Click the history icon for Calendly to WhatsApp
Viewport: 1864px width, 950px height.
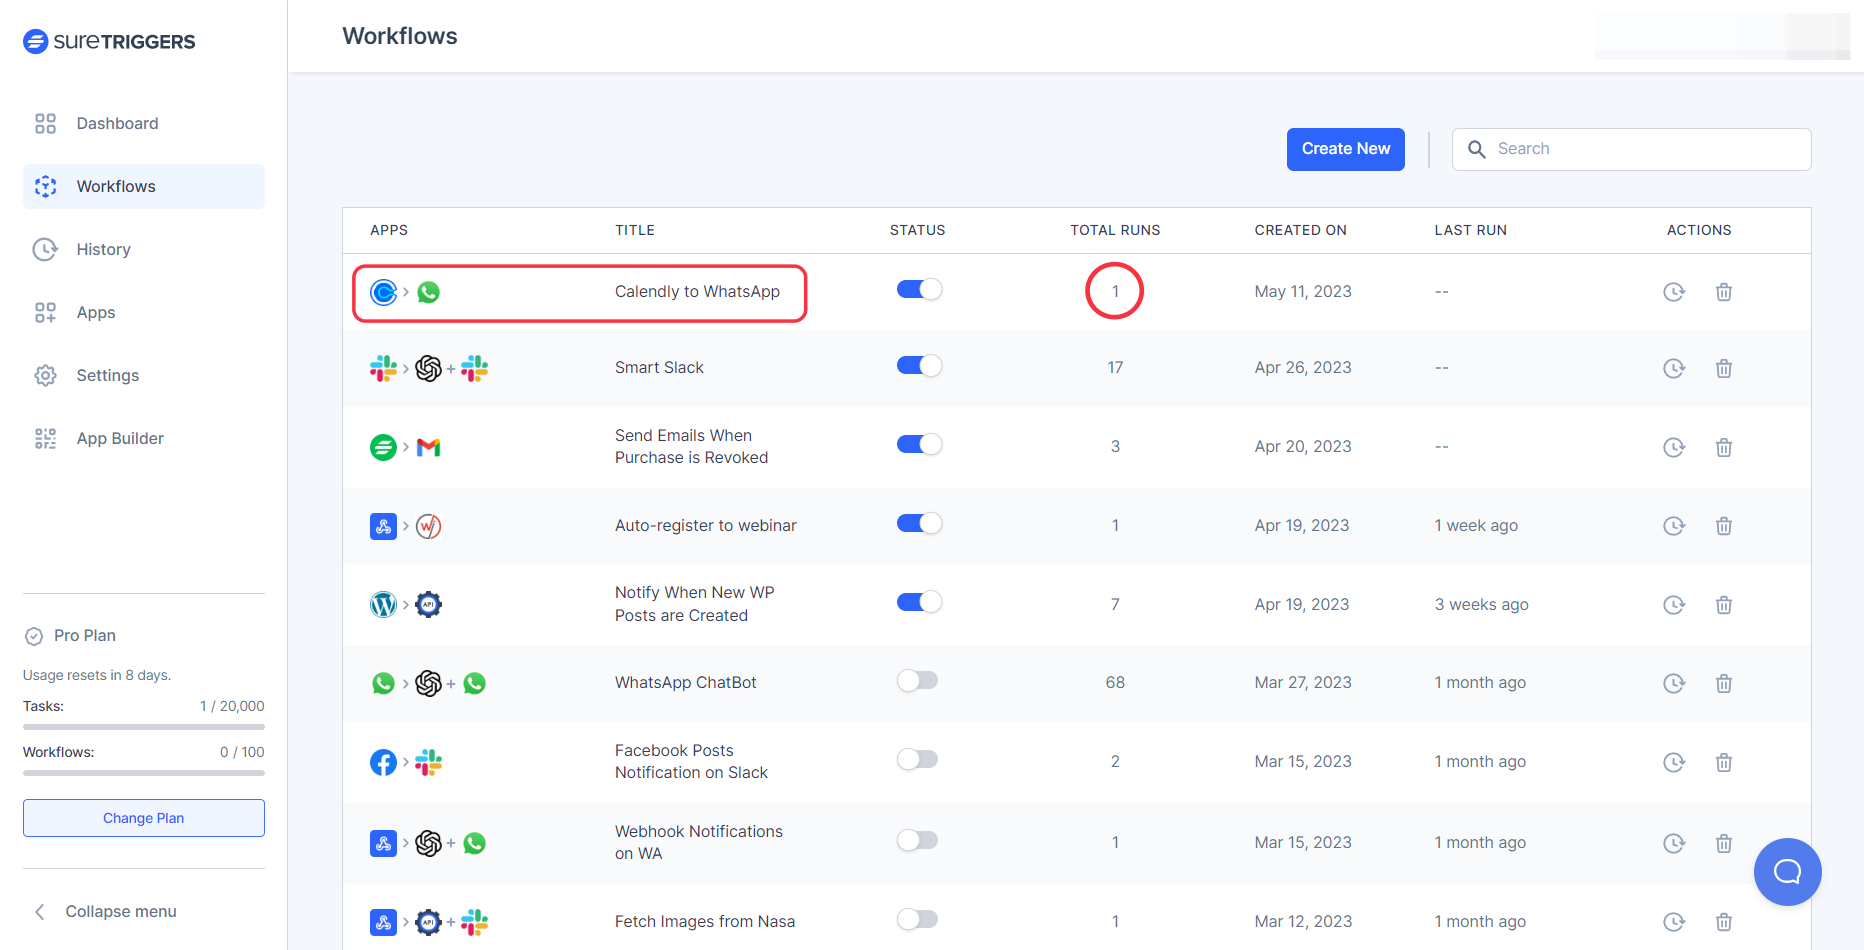pos(1673,292)
